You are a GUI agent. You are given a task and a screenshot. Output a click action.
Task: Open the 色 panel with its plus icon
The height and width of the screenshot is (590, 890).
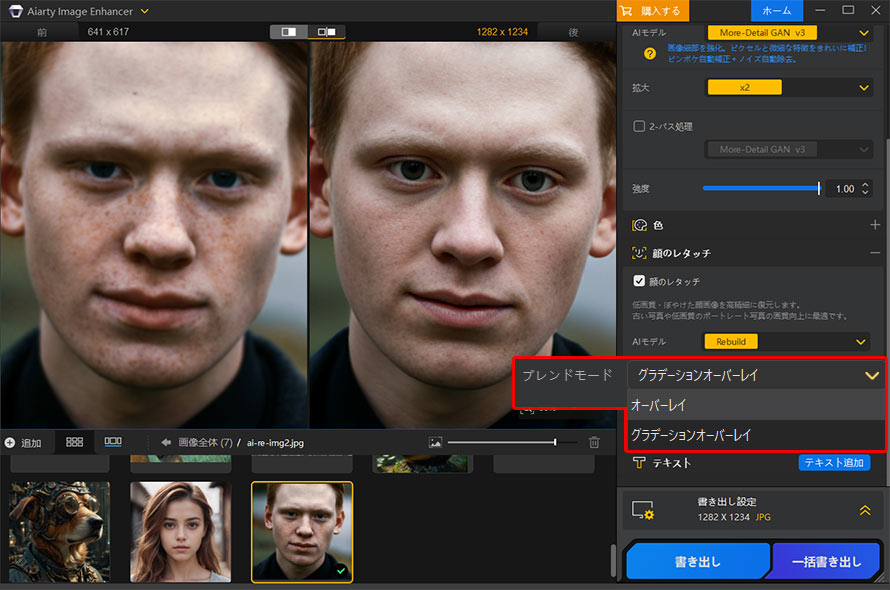point(873,225)
